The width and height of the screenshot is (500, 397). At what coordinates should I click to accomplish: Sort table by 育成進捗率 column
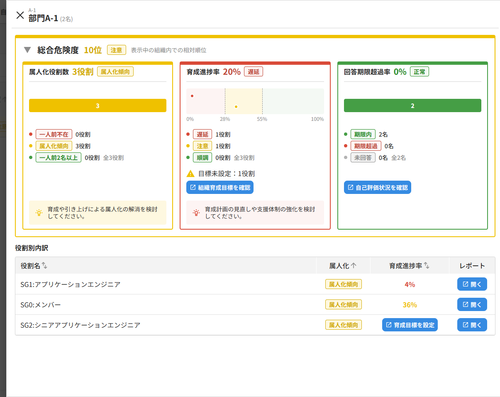click(x=409, y=266)
